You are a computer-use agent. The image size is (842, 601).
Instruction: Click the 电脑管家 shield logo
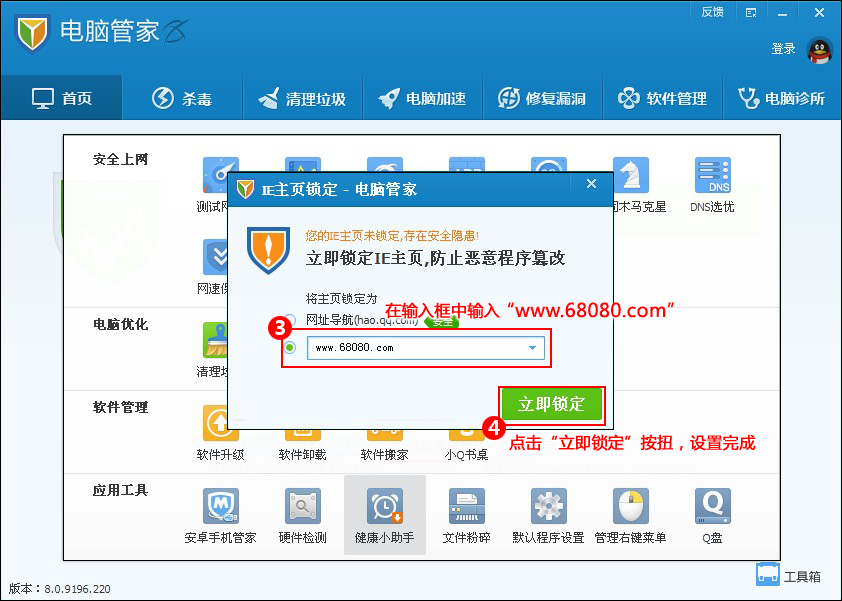(32, 33)
